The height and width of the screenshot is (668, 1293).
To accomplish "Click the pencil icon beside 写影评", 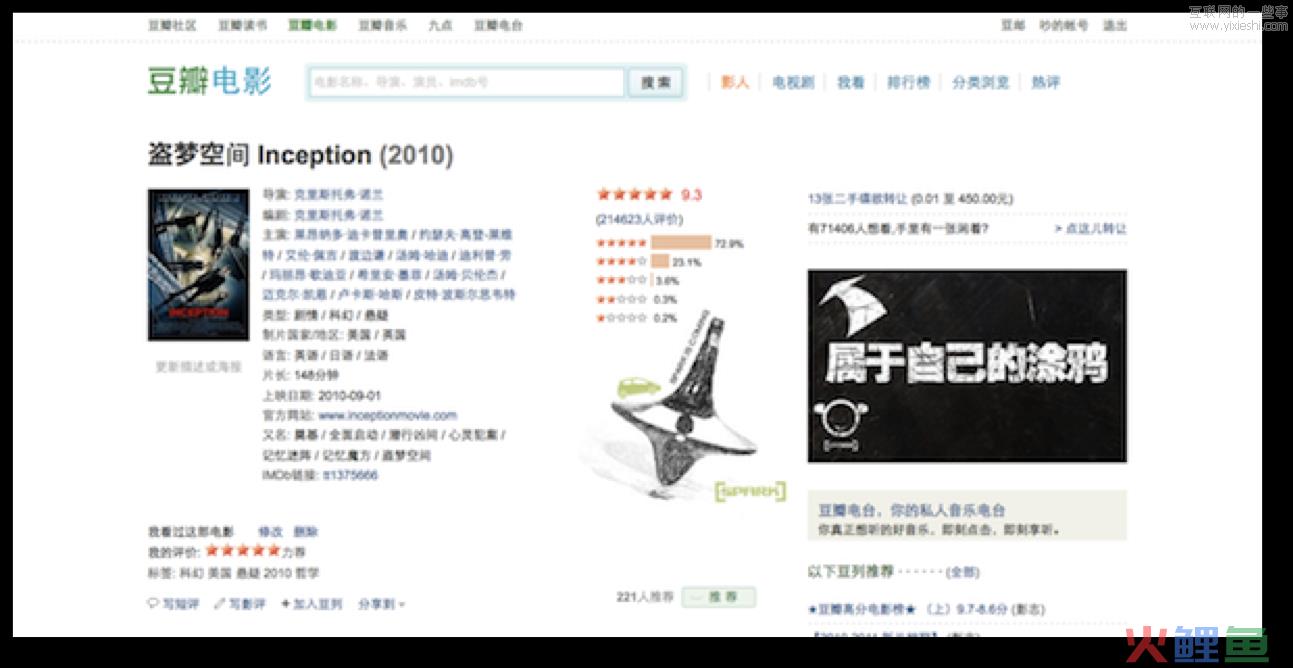I will [x=220, y=604].
